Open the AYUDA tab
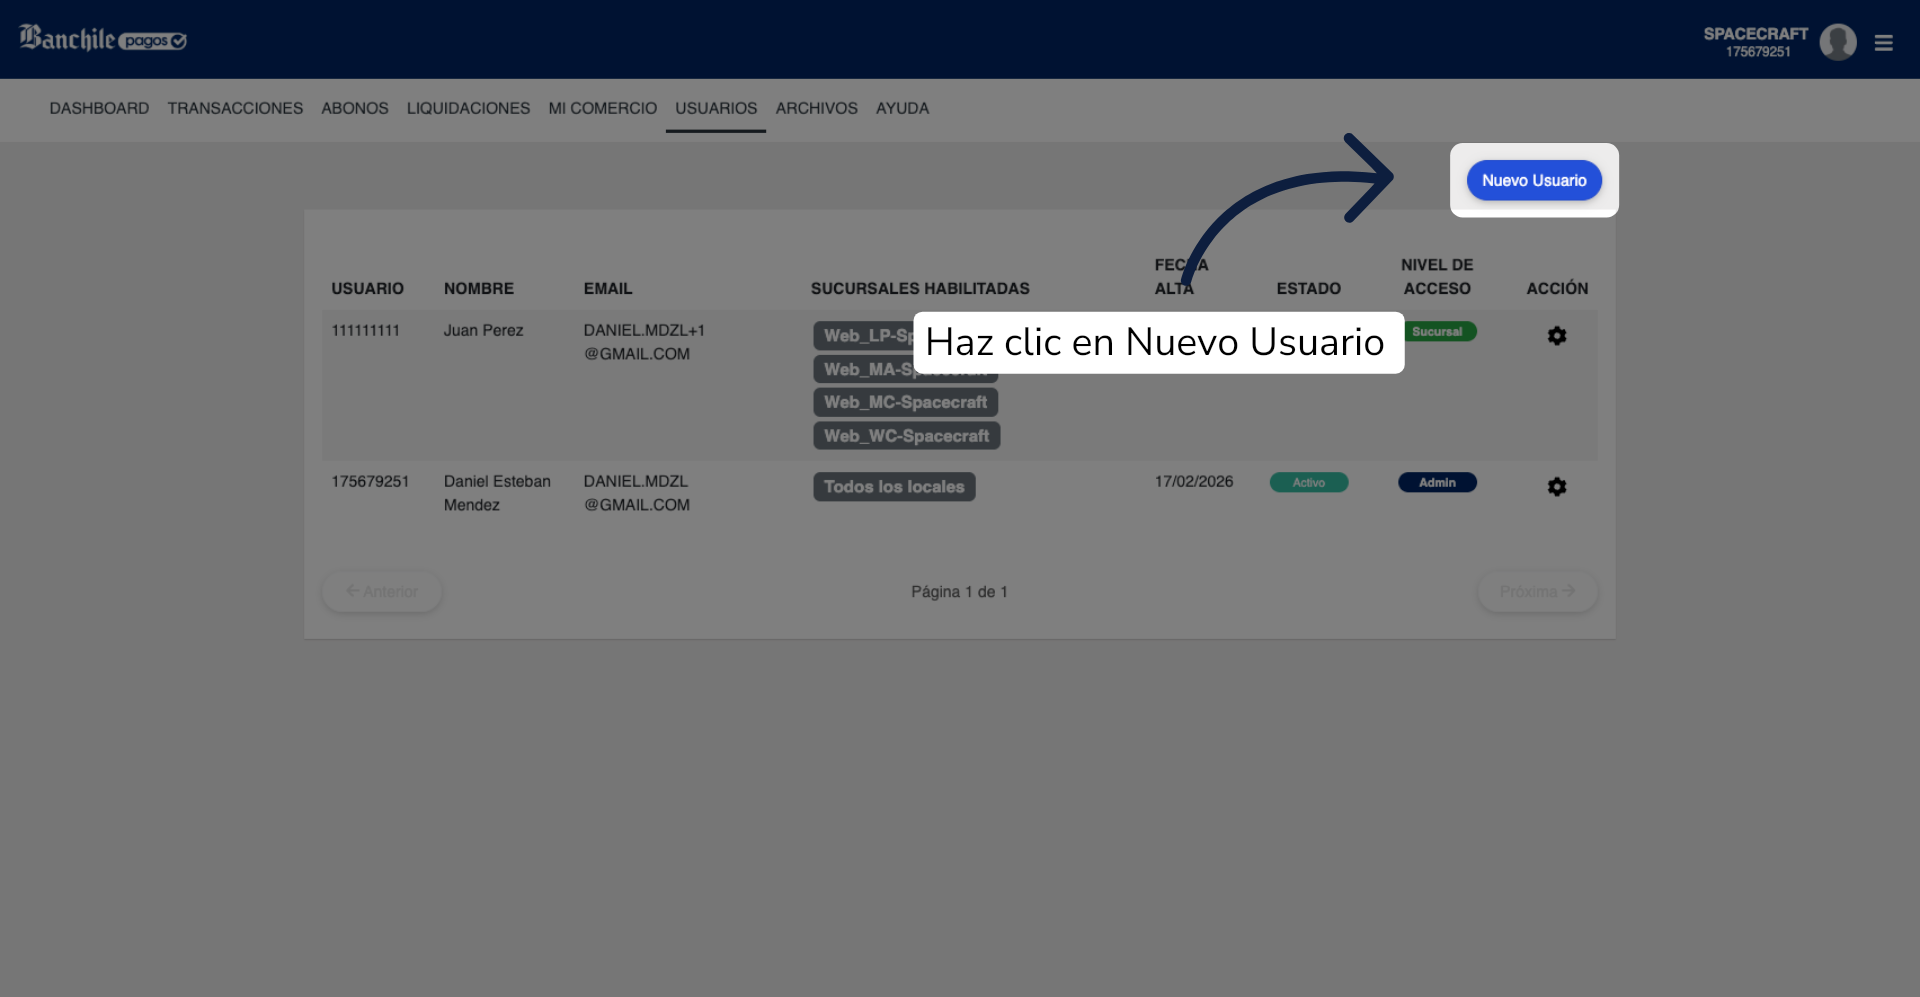The image size is (1920, 997). (903, 108)
